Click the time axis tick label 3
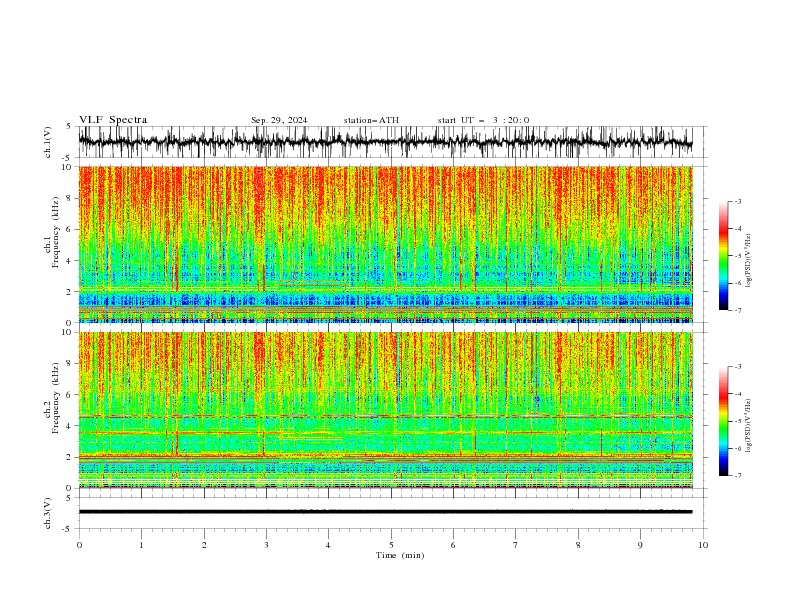 point(266,545)
